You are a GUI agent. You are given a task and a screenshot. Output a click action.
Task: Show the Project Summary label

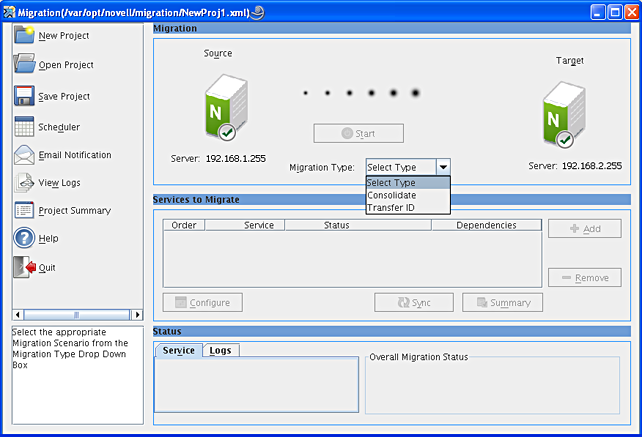75,211
